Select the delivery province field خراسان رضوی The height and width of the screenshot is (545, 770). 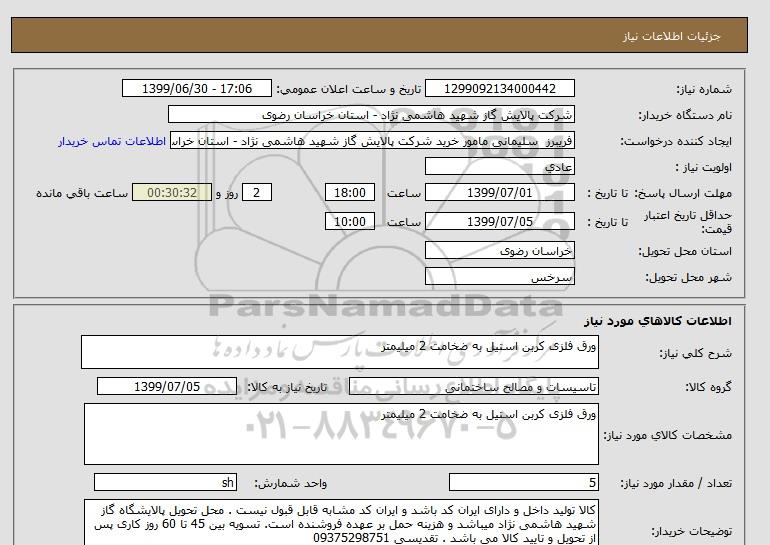499,250
